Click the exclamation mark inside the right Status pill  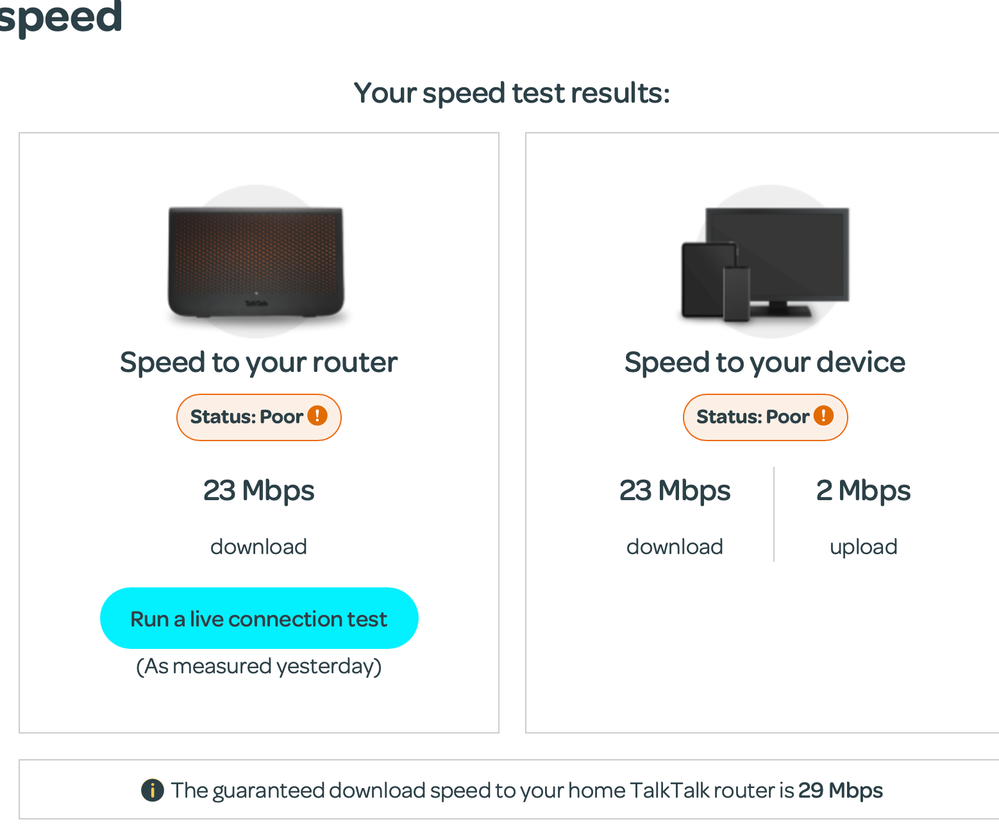[825, 417]
